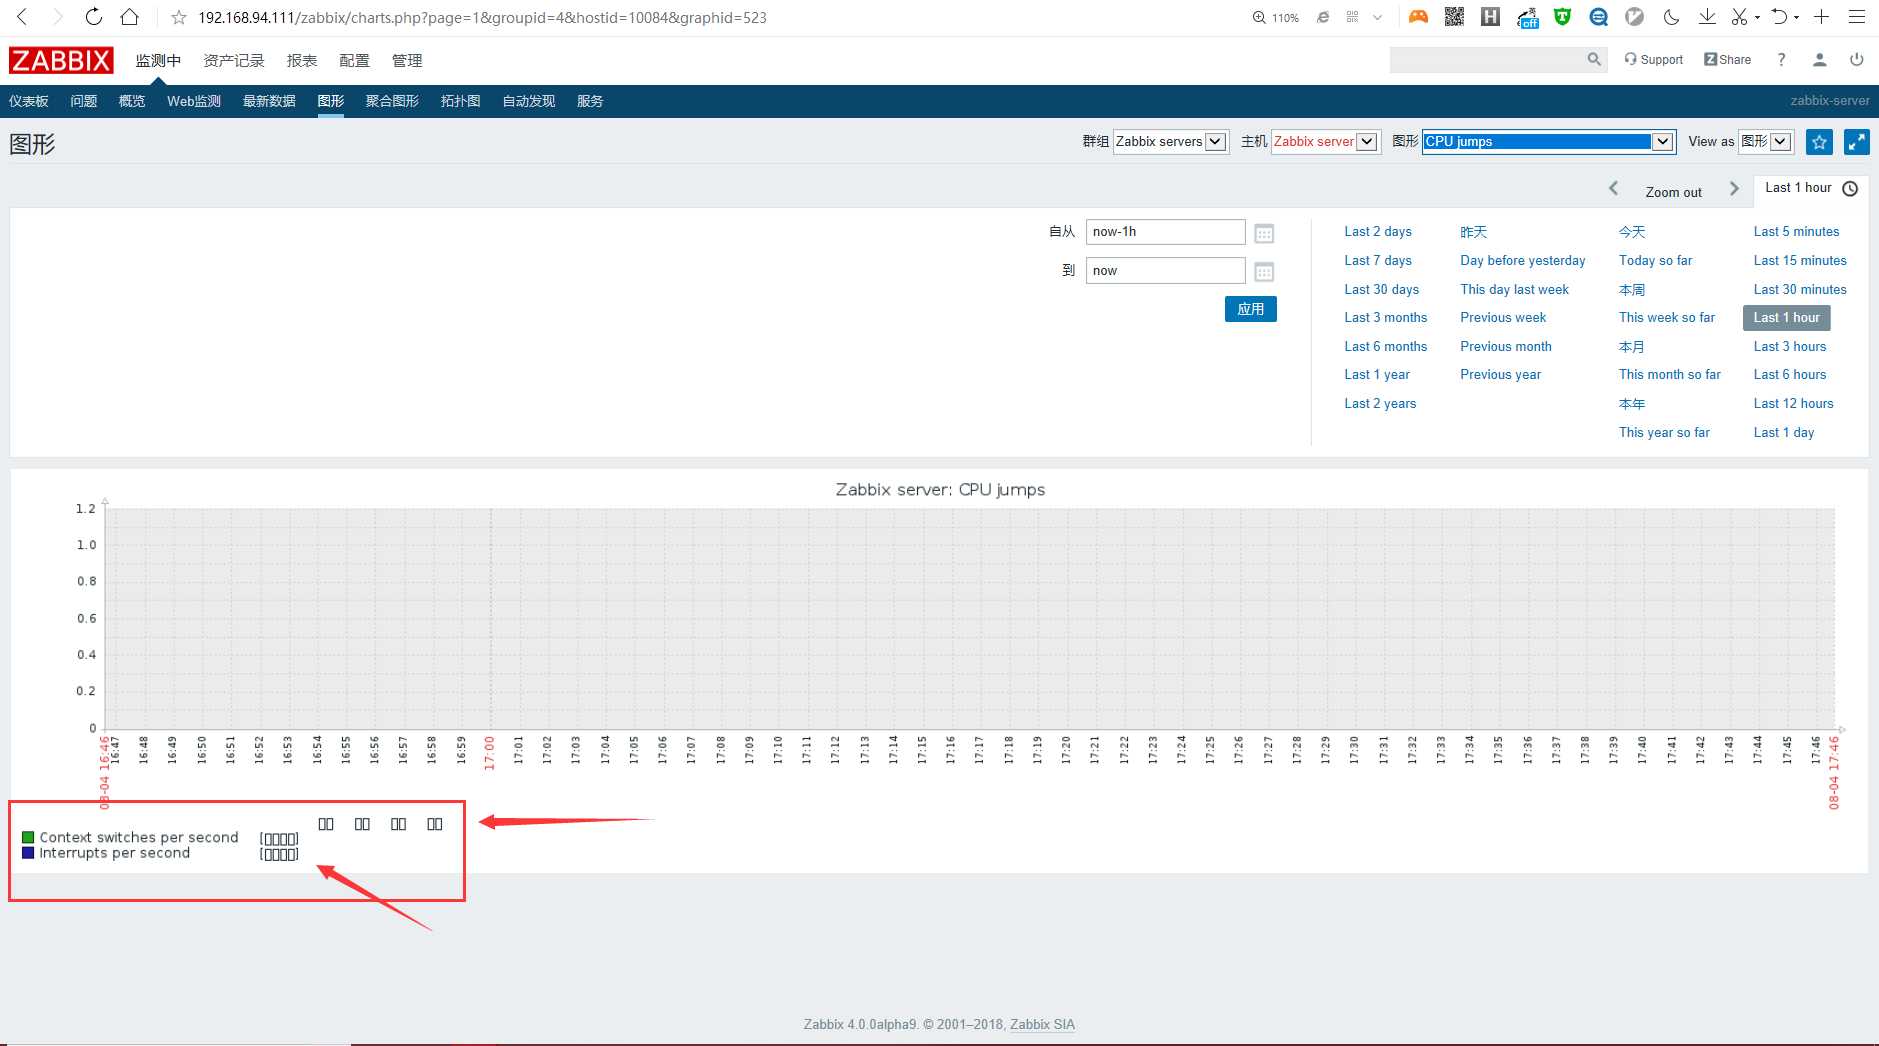Select the Last 7 days range
The width and height of the screenshot is (1879, 1046).
tap(1378, 260)
